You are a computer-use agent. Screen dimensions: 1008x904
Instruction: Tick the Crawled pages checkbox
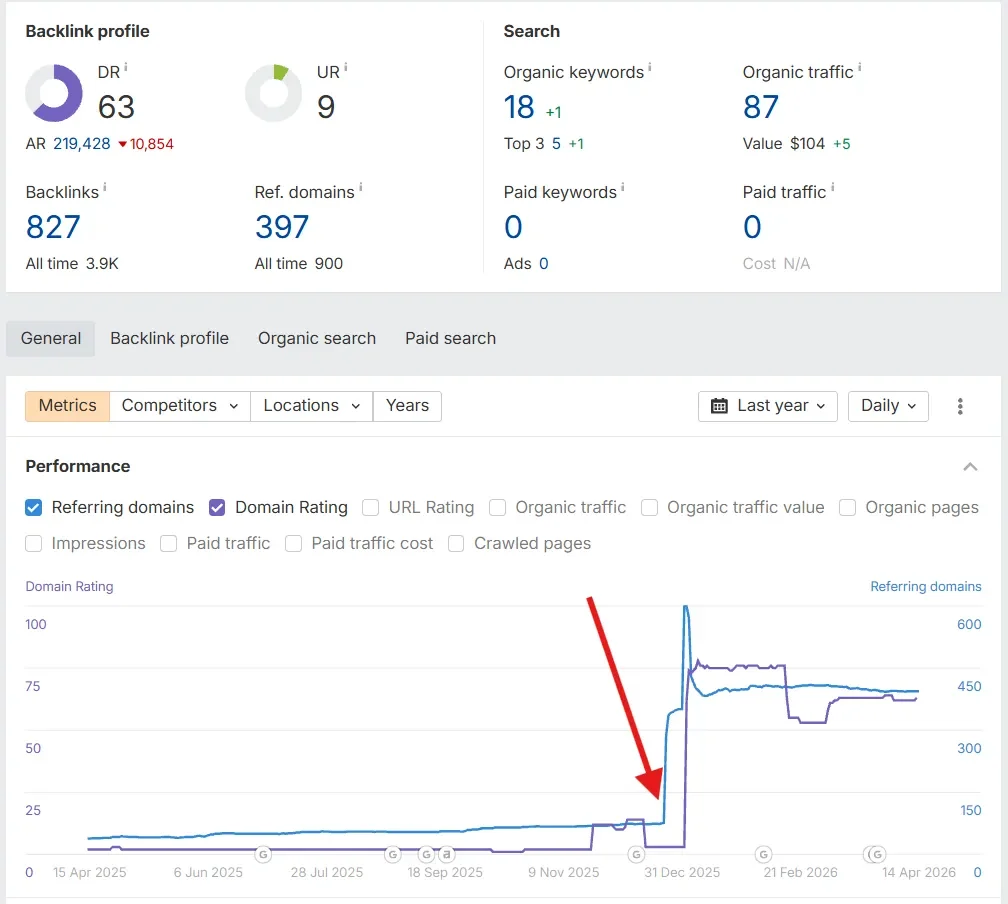coord(457,543)
